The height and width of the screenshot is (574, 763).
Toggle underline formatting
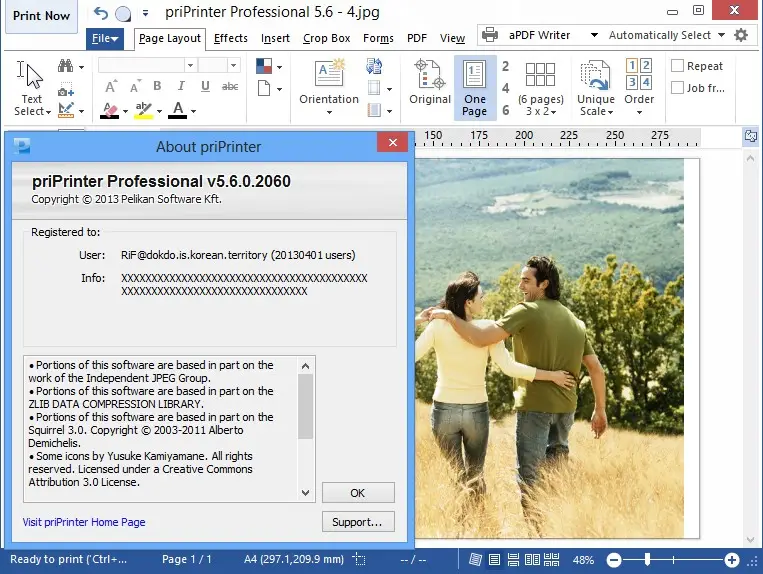(205, 86)
